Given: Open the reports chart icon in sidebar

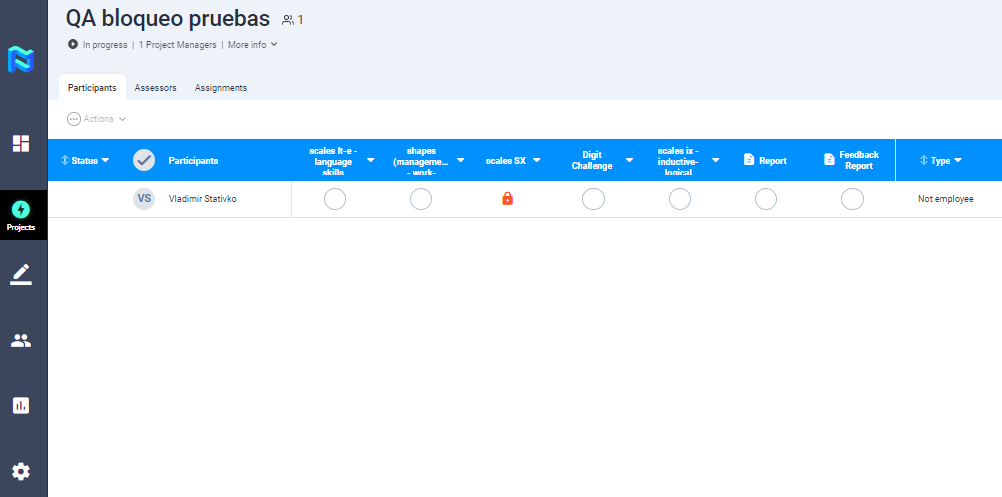Looking at the screenshot, I should click(x=21, y=405).
